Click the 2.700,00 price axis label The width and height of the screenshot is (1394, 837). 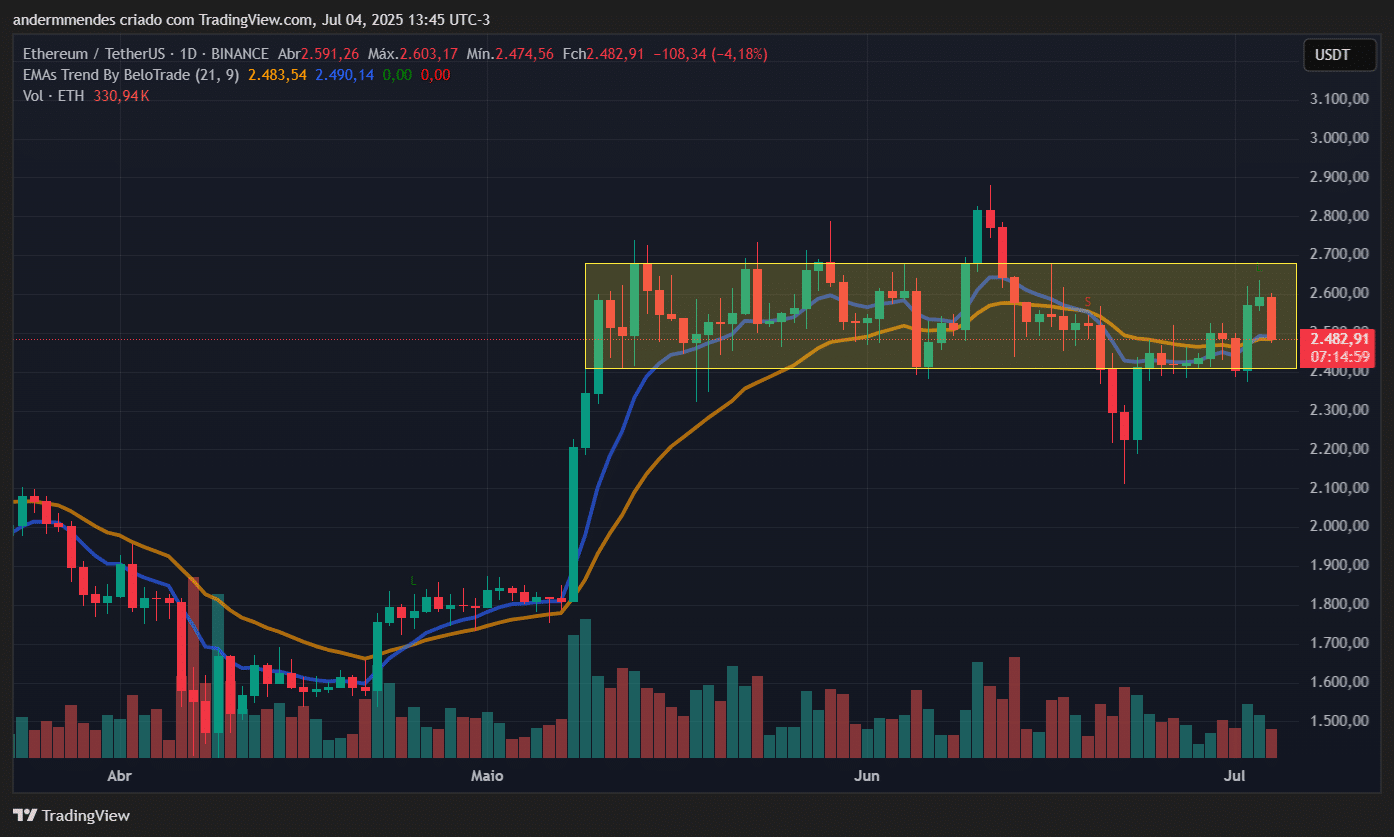pyautogui.click(x=1337, y=255)
